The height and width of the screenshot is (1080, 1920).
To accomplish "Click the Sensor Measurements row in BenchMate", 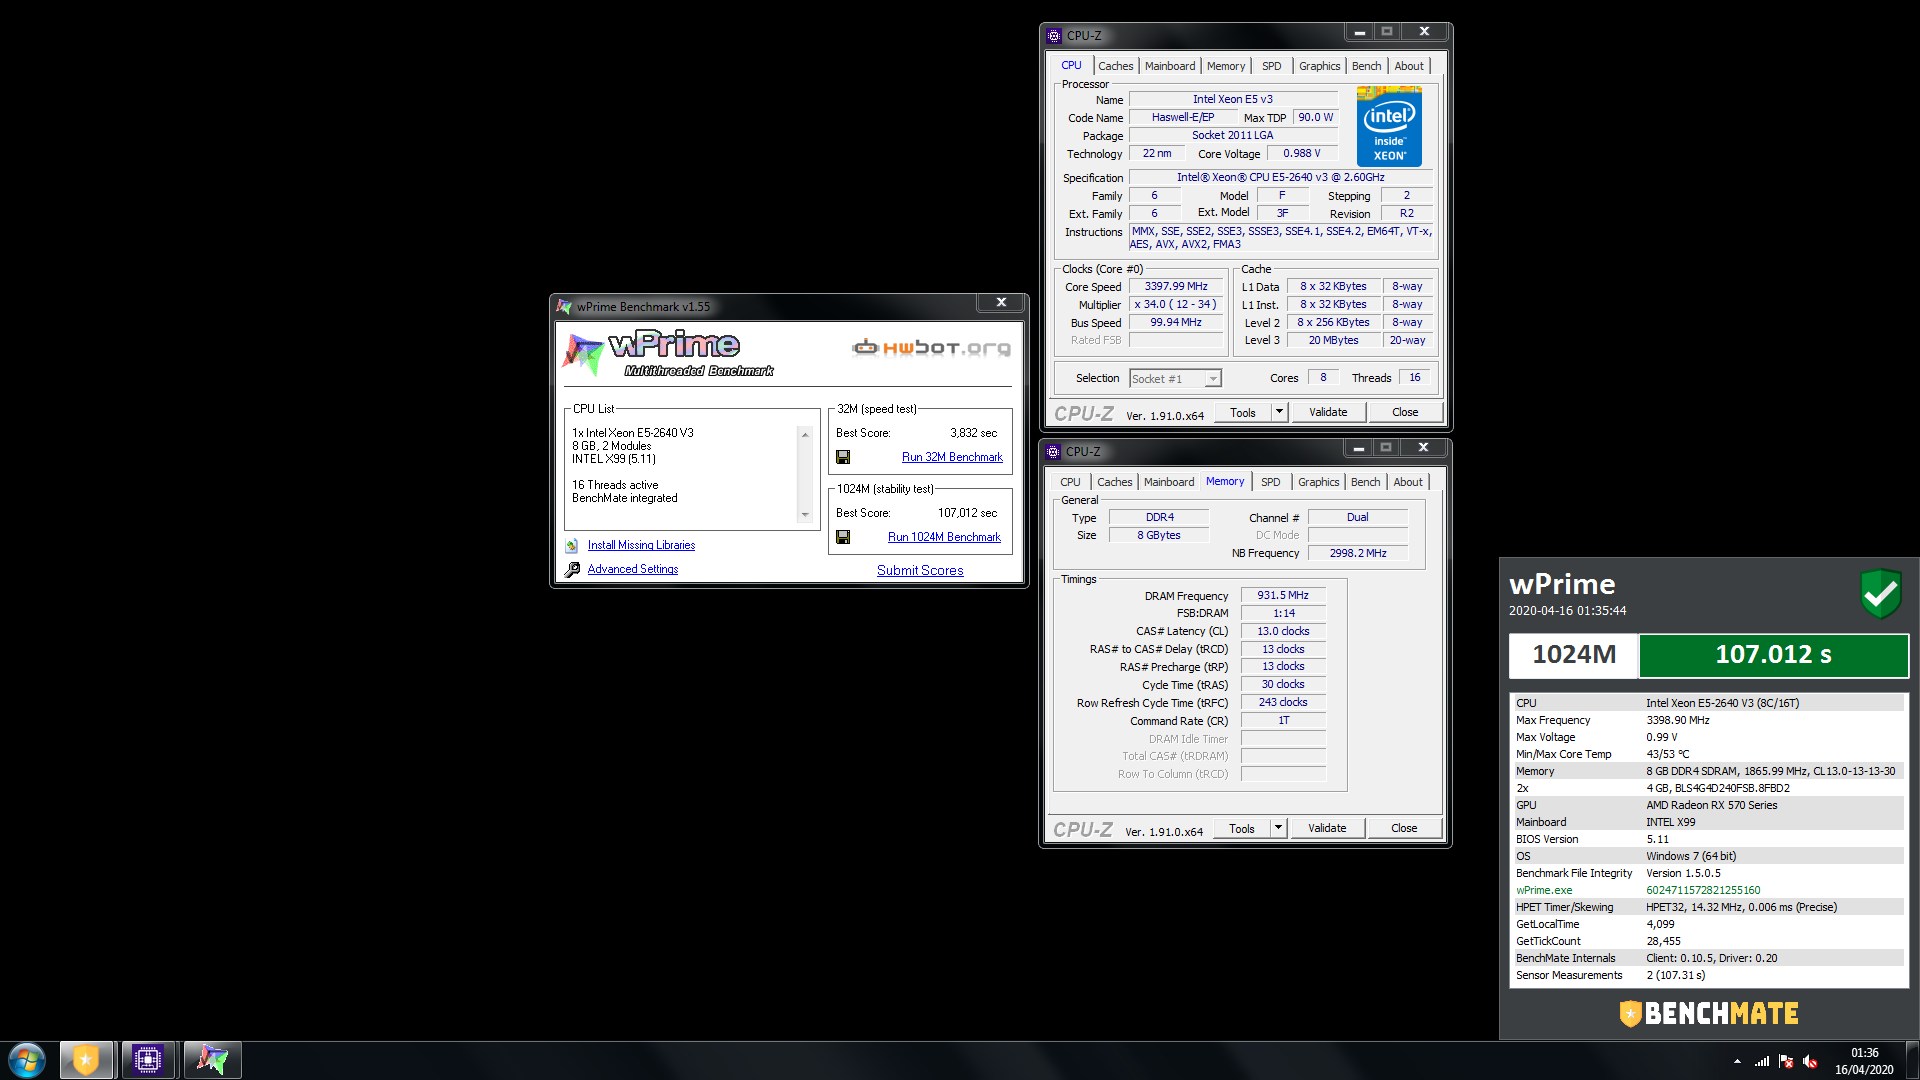I will click(x=1709, y=975).
